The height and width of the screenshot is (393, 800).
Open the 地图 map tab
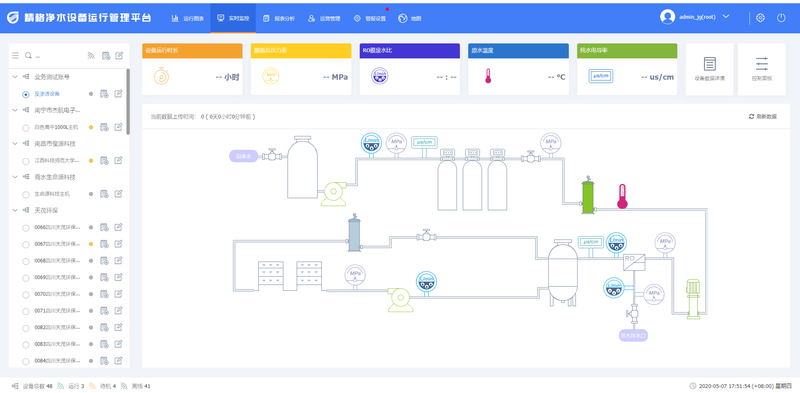point(410,18)
